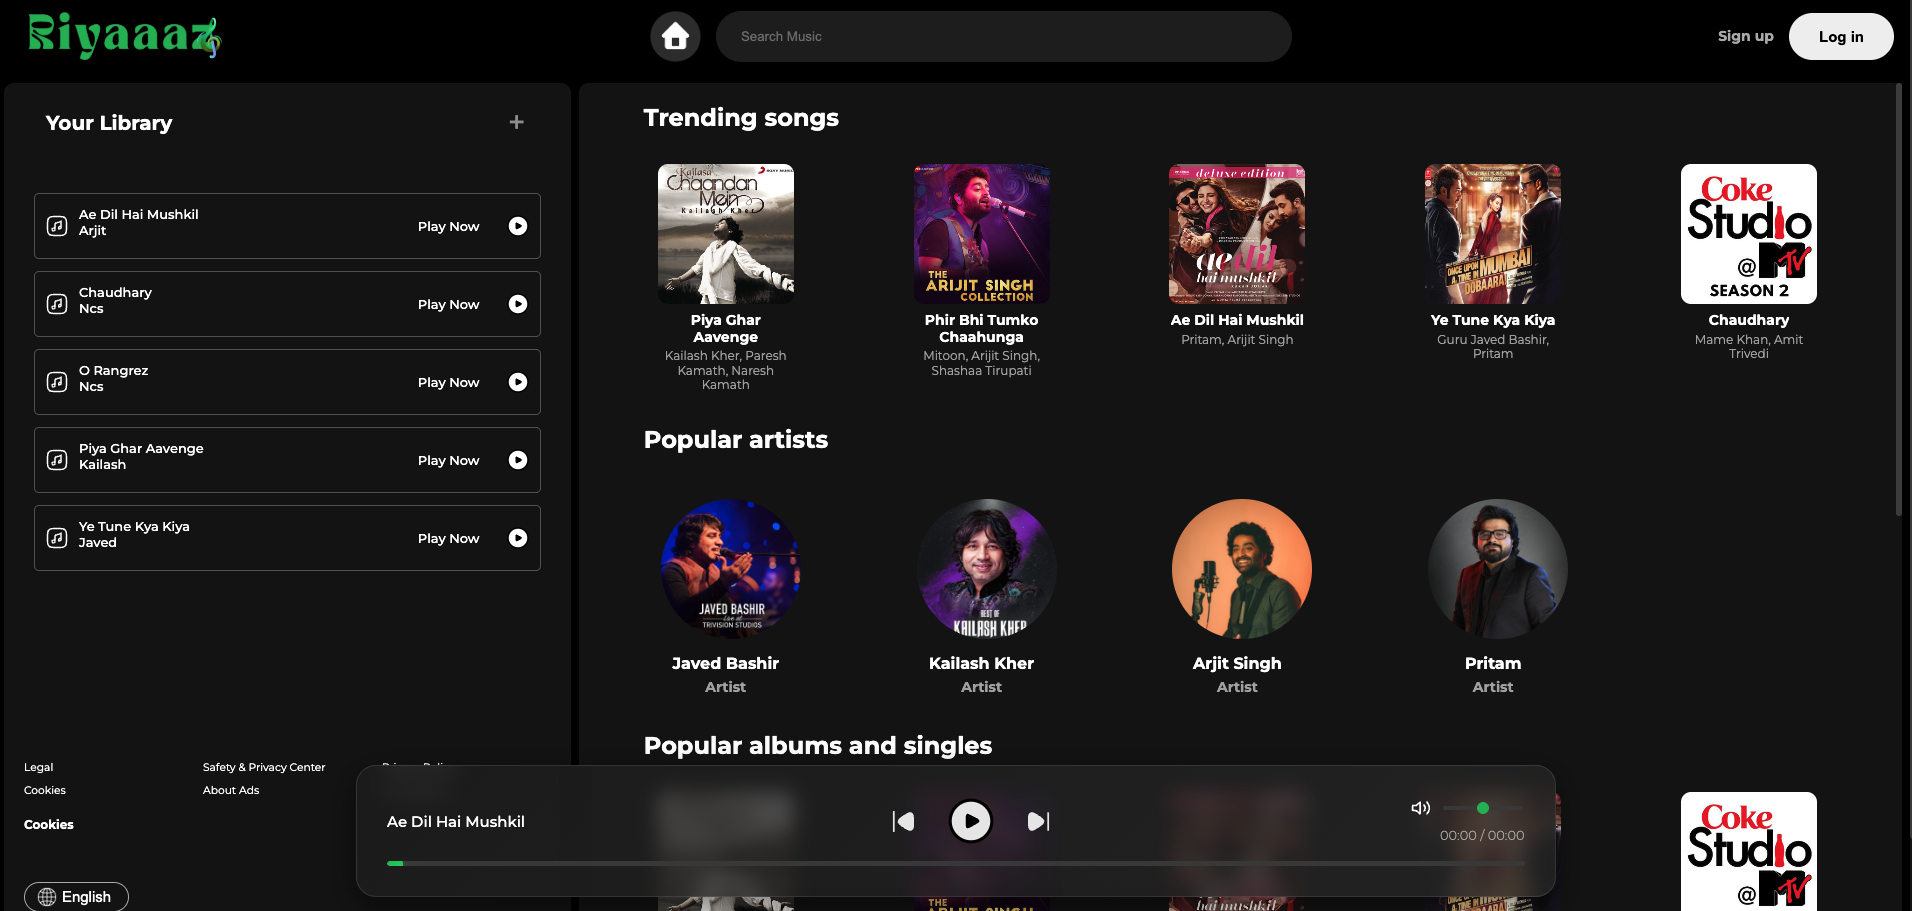1912x911 pixels.
Task: Skip to next track in player
Action: click(x=1039, y=821)
